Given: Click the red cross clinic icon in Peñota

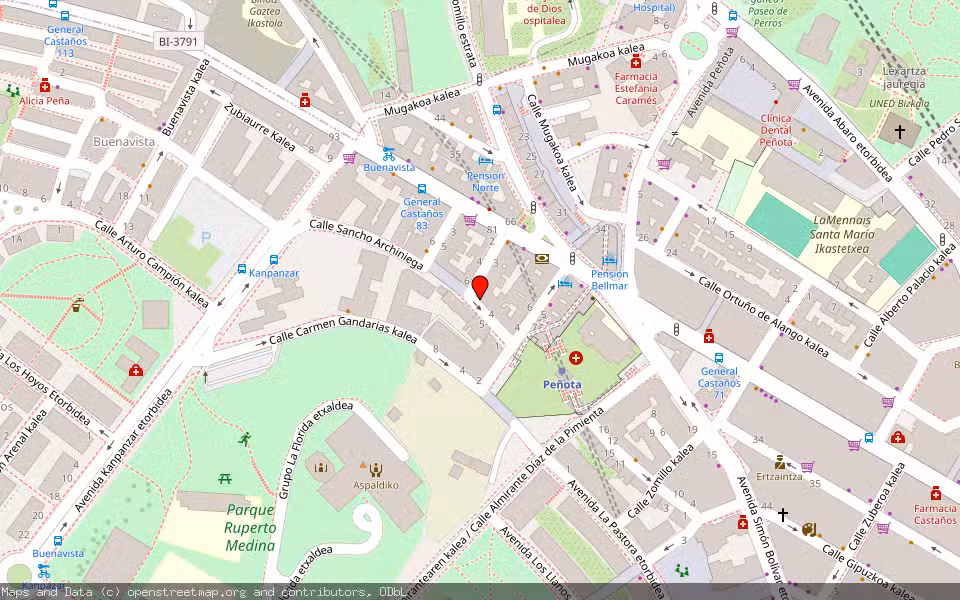Looking at the screenshot, I should (575, 357).
